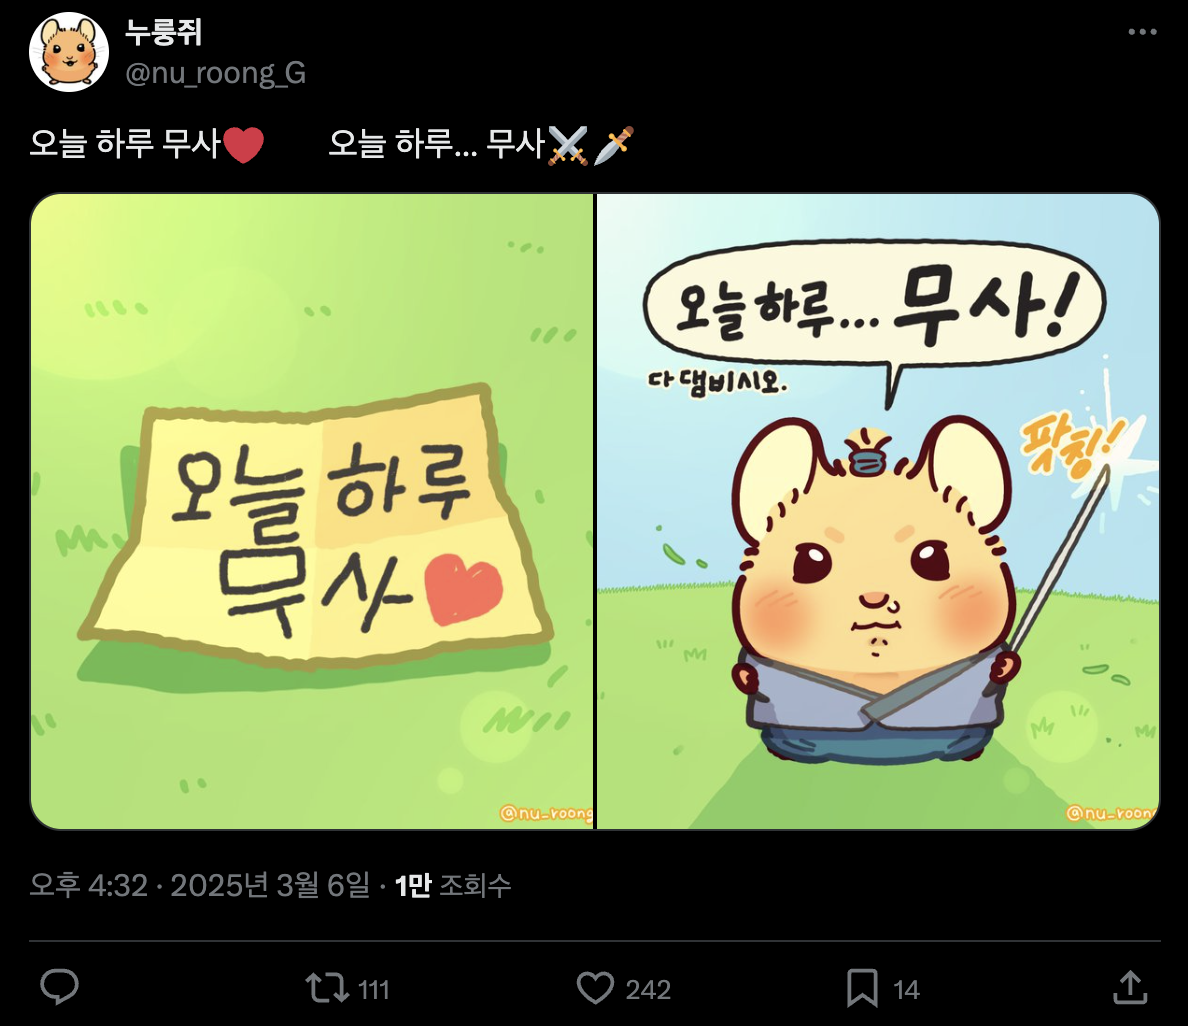Open the 누룽쥐 display name profile

click(163, 32)
